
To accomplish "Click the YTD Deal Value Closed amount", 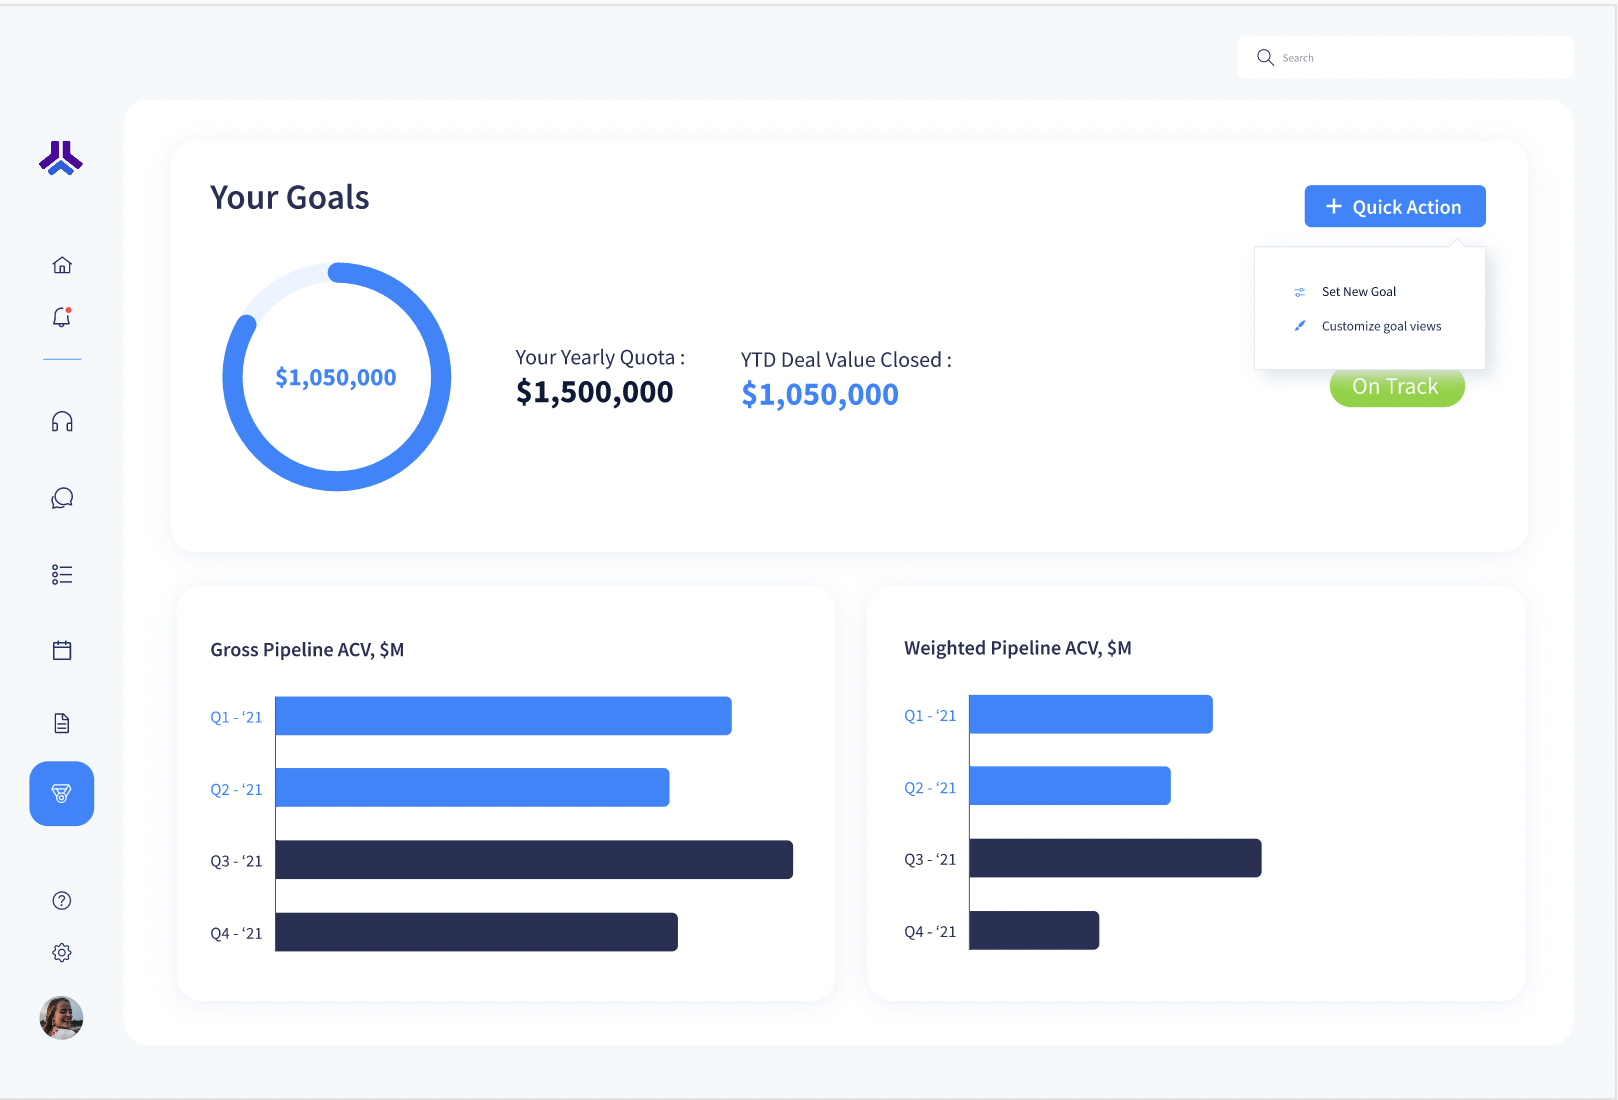I will 820,394.
